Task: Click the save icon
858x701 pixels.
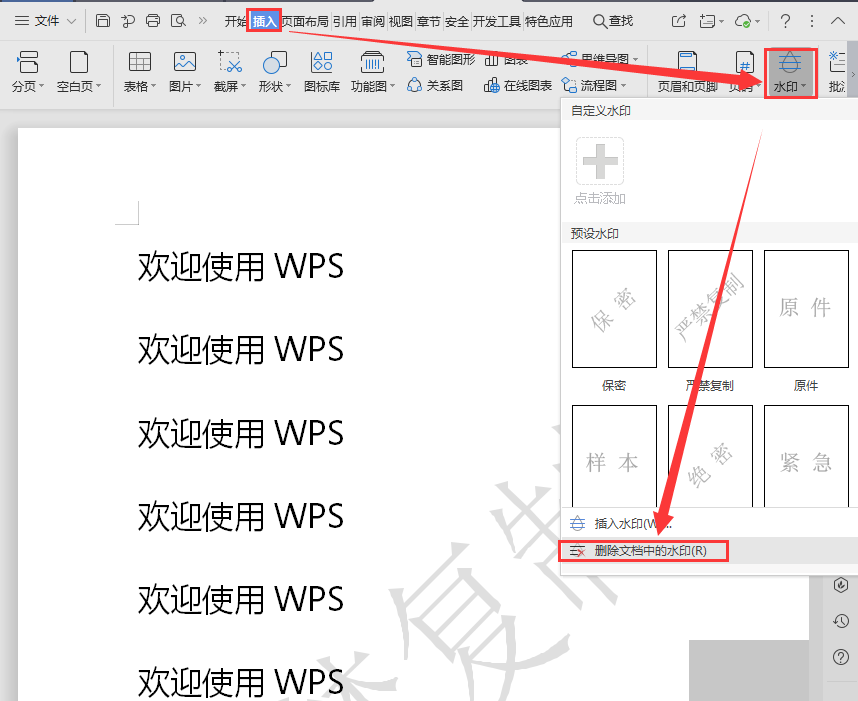Action: (102, 21)
